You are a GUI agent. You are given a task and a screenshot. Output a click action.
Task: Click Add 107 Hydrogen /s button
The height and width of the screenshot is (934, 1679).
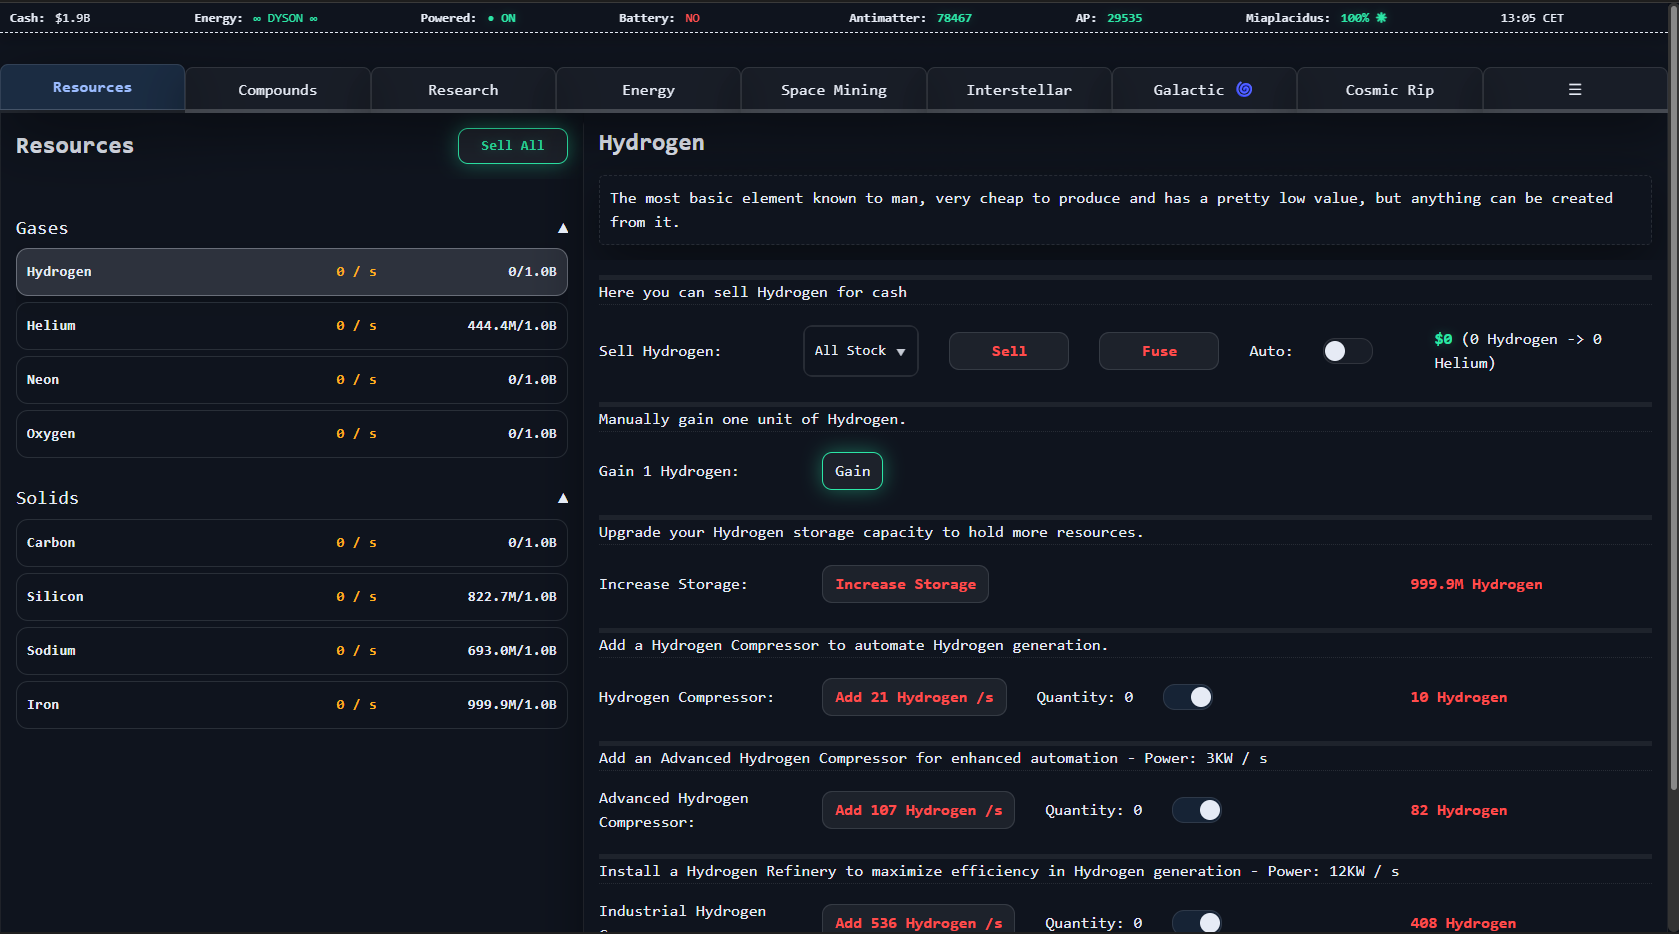coord(918,810)
